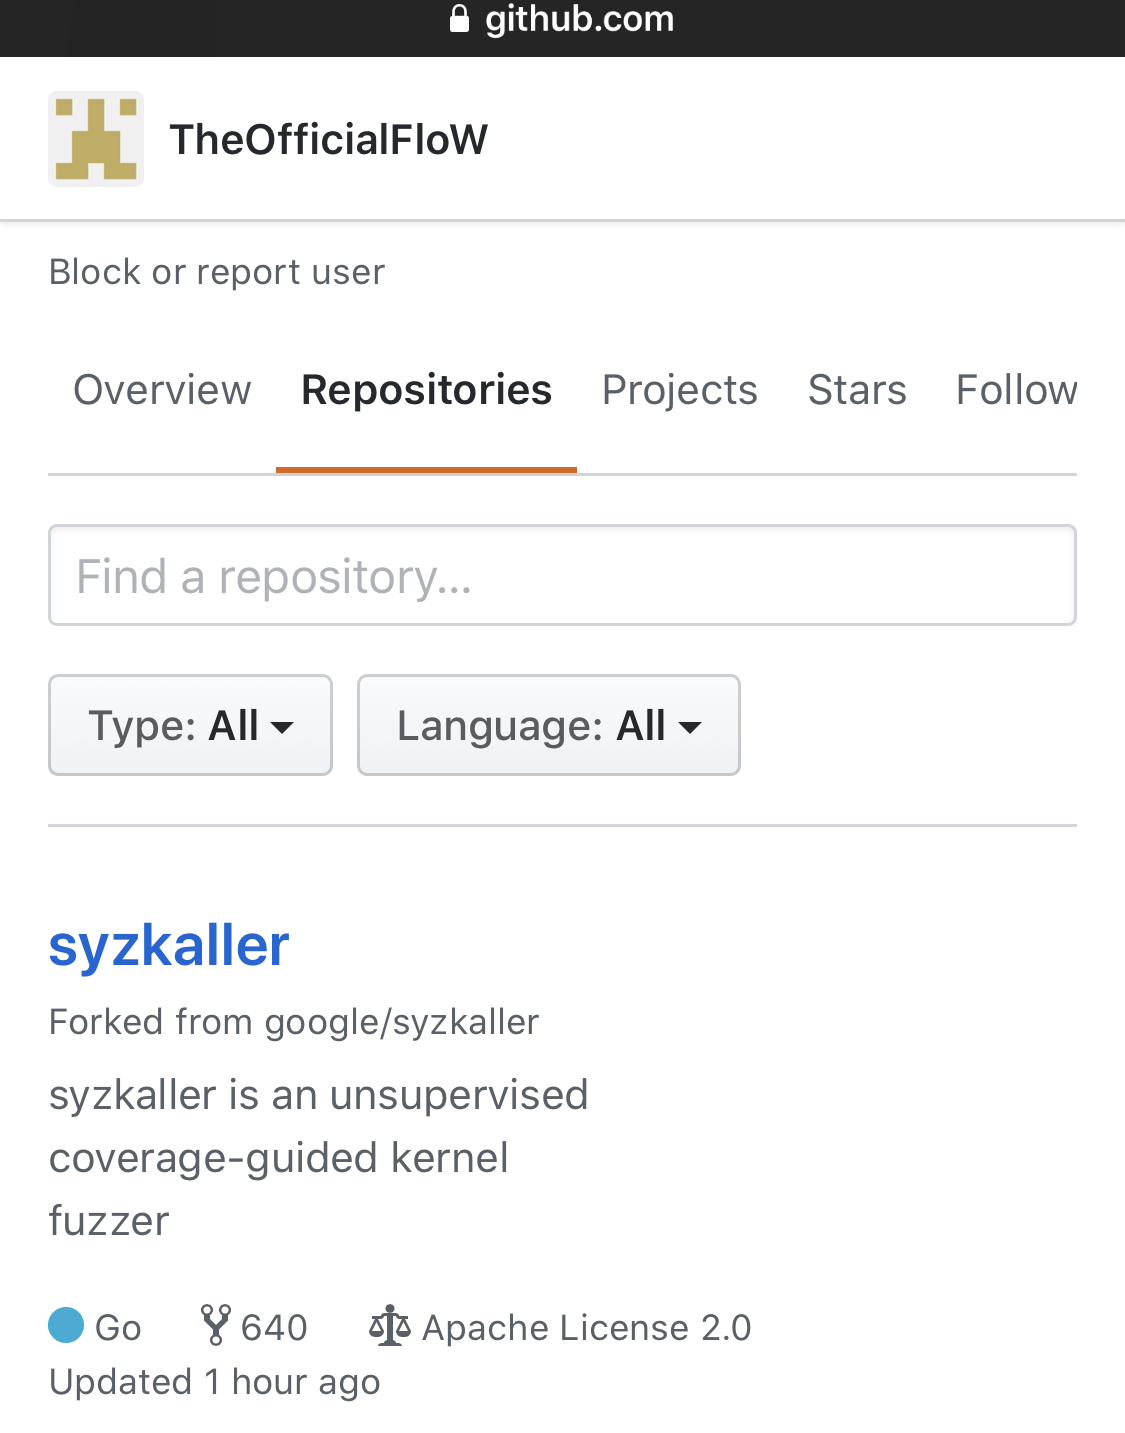This screenshot has height=1433, width=1125.
Task: Switch to the Overview tab
Action: click(162, 390)
